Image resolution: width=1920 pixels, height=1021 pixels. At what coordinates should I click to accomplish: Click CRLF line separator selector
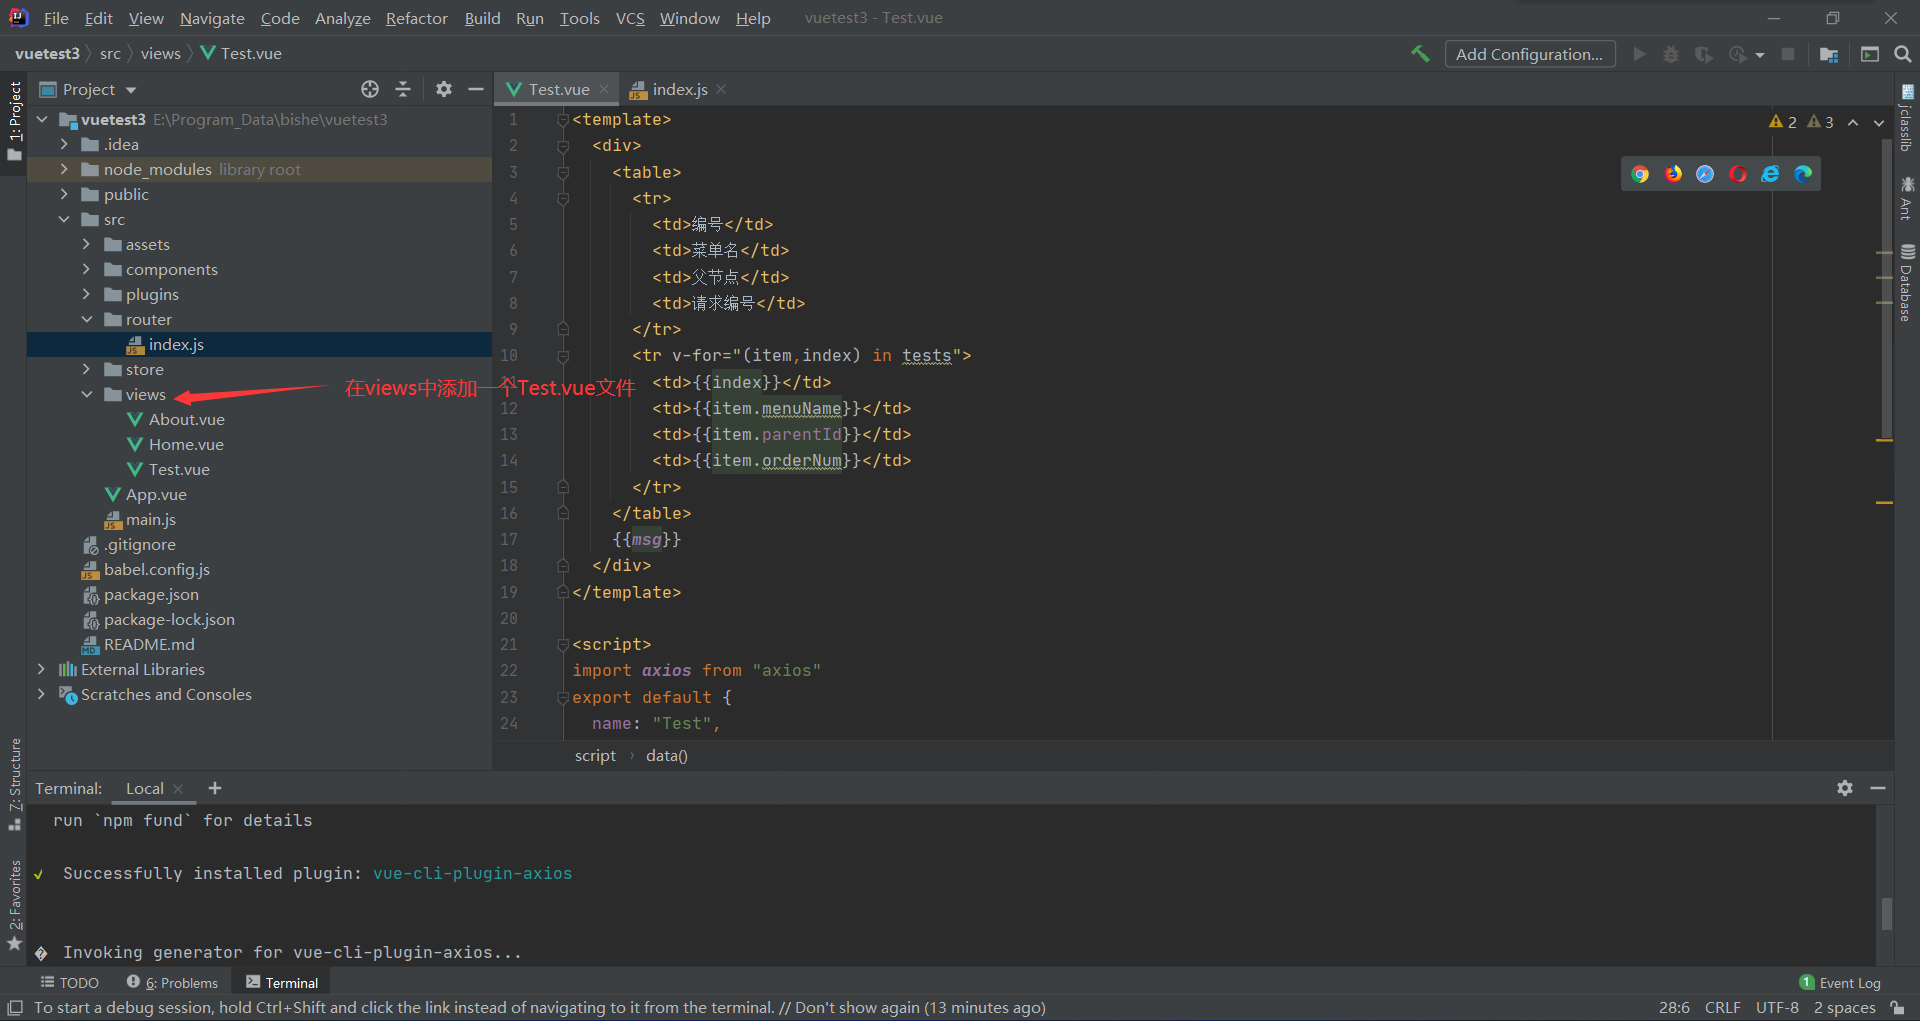pos(1722,1007)
